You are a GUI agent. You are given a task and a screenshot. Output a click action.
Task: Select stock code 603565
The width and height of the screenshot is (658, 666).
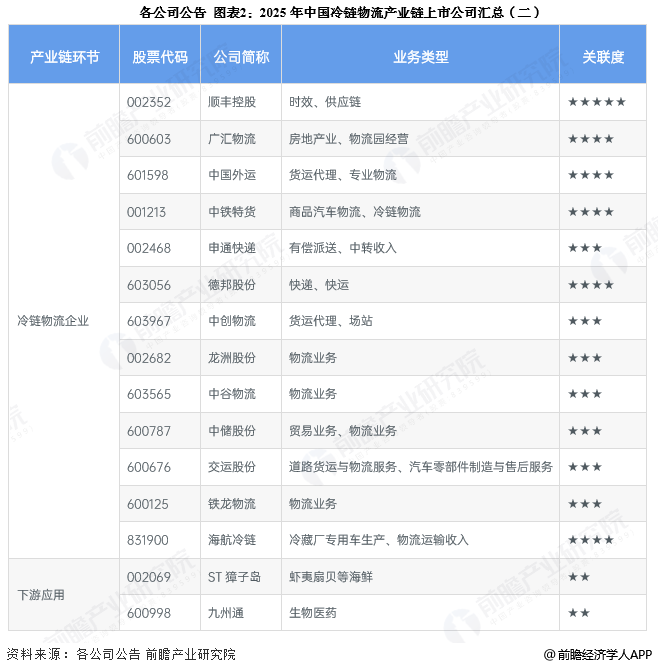149,394
